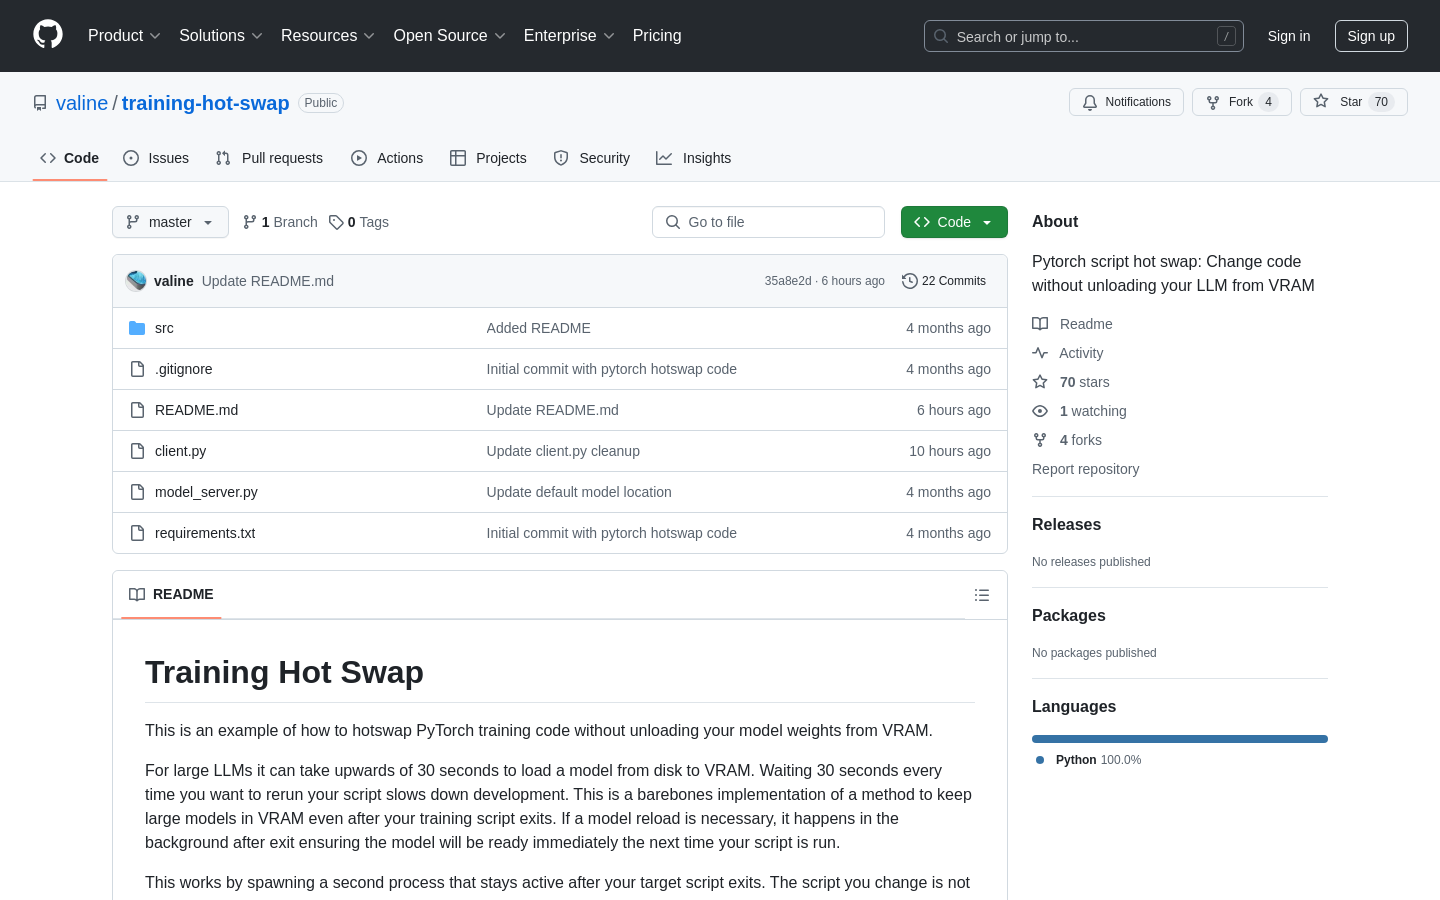Click the requirements.txt file icon

click(137, 533)
